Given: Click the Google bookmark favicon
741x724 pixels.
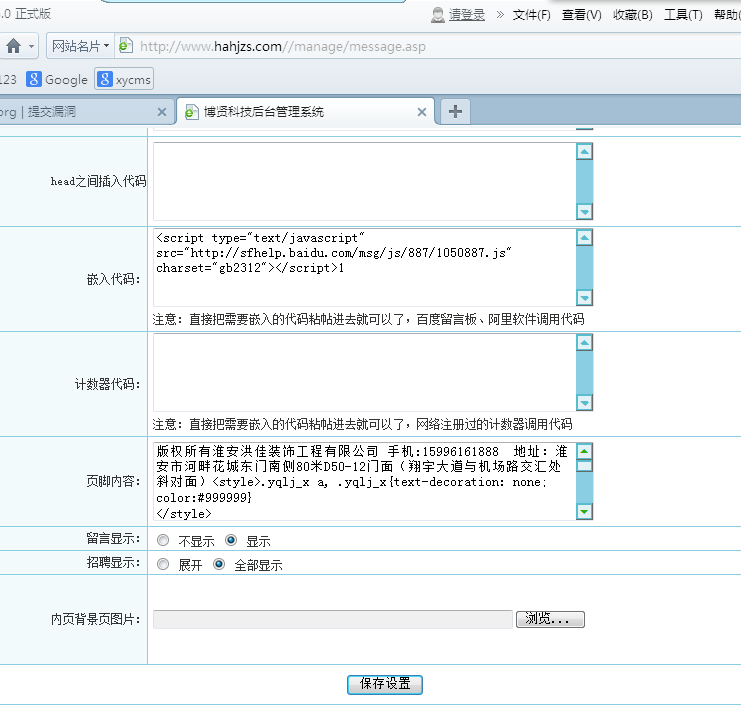Looking at the screenshot, I should click(34, 79).
